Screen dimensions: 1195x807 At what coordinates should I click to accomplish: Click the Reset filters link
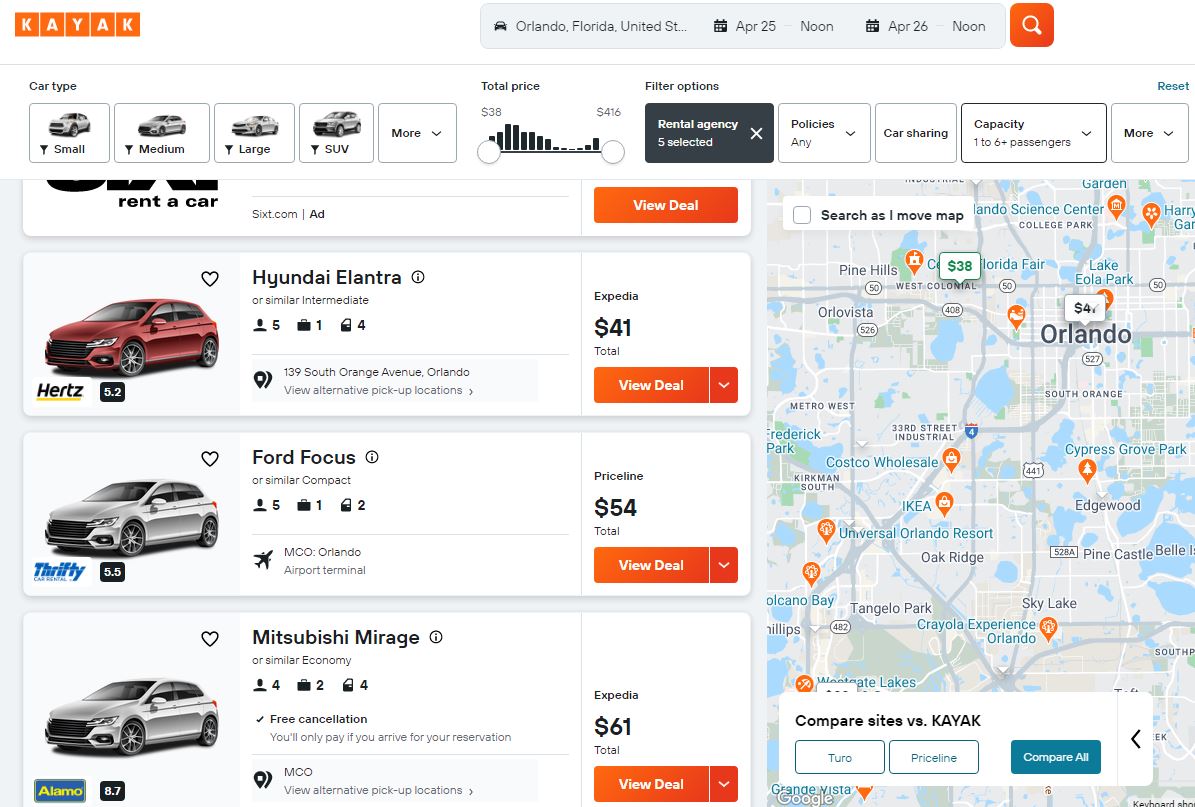pyautogui.click(x=1173, y=86)
